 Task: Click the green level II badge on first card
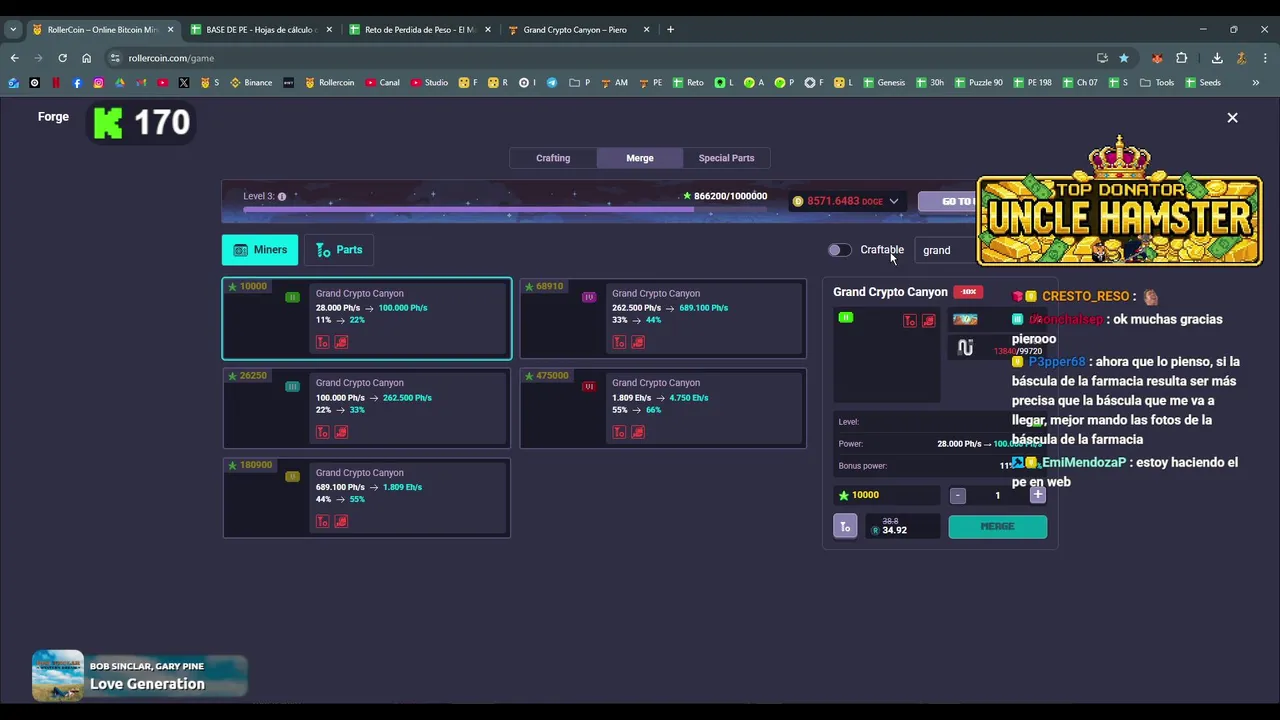(x=292, y=297)
